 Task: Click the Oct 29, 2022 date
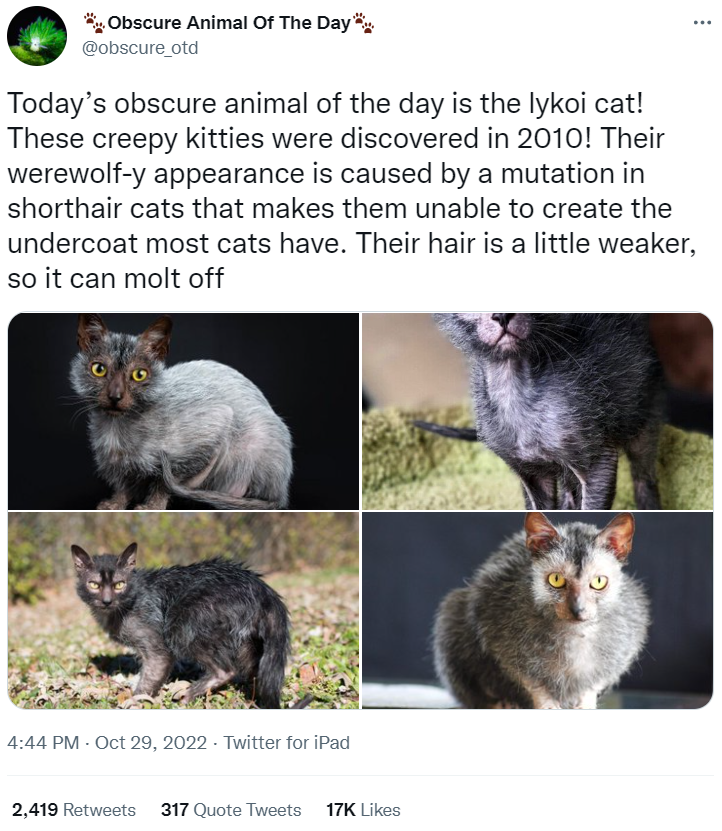click(151, 742)
